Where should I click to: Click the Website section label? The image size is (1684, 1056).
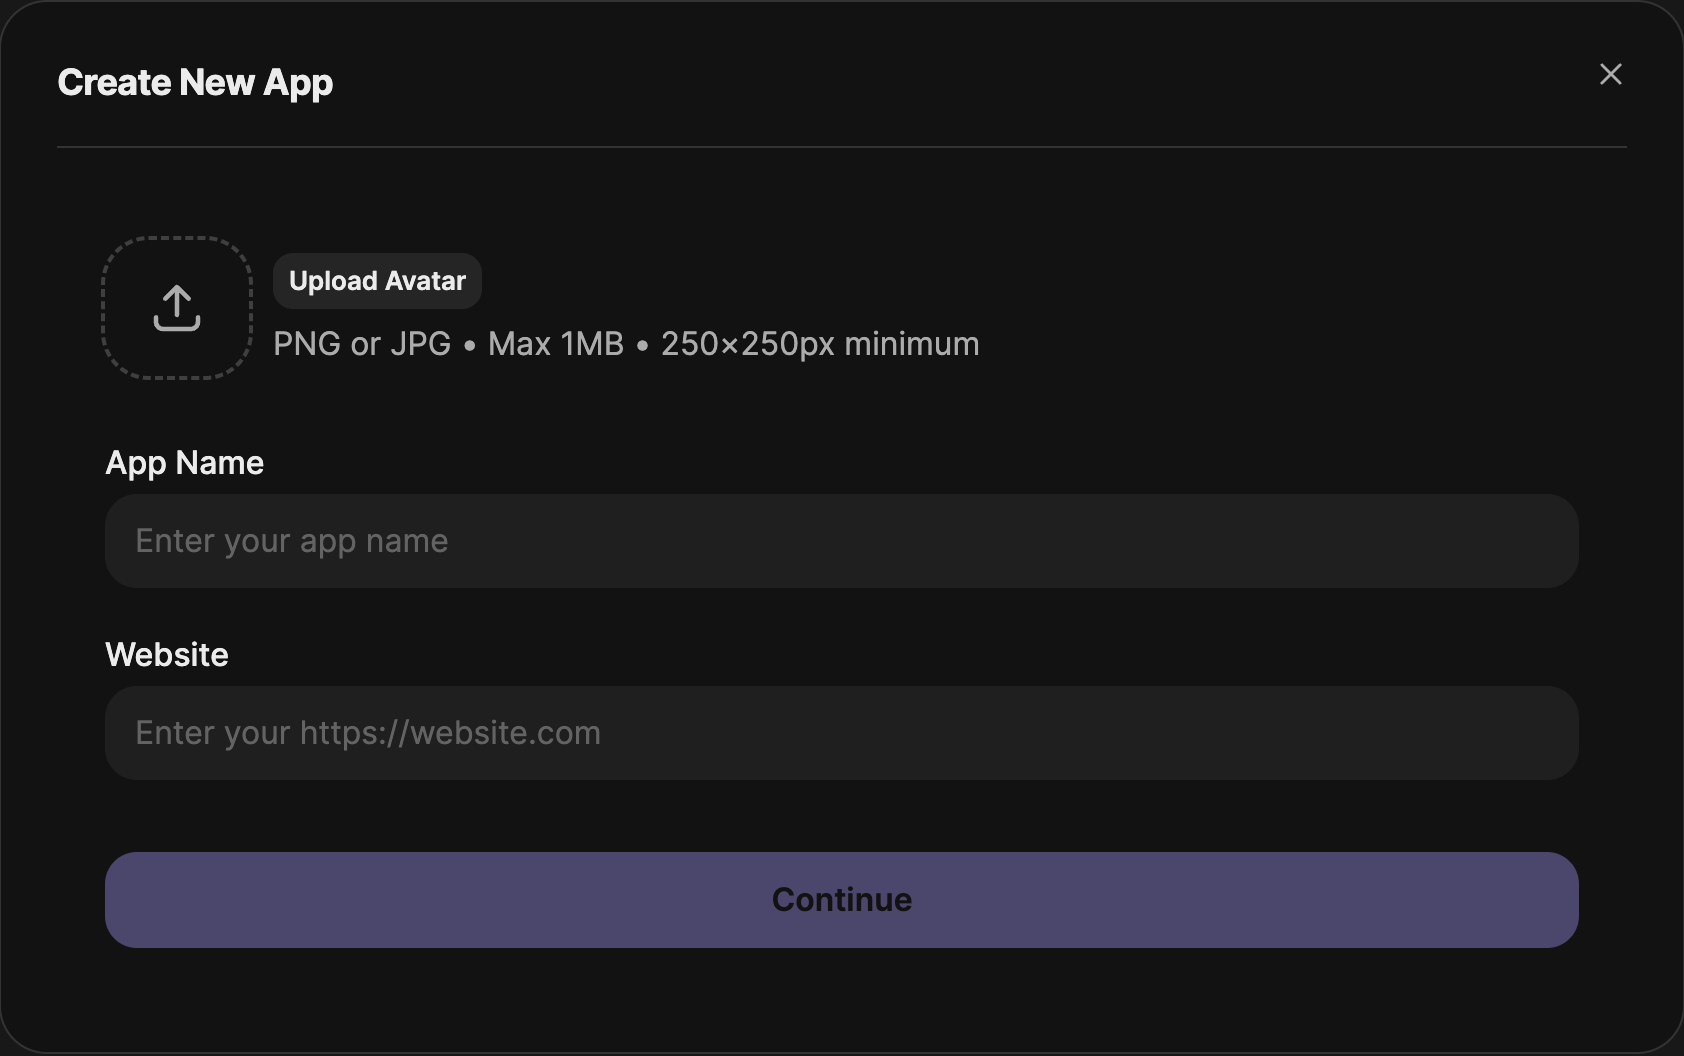coord(166,654)
